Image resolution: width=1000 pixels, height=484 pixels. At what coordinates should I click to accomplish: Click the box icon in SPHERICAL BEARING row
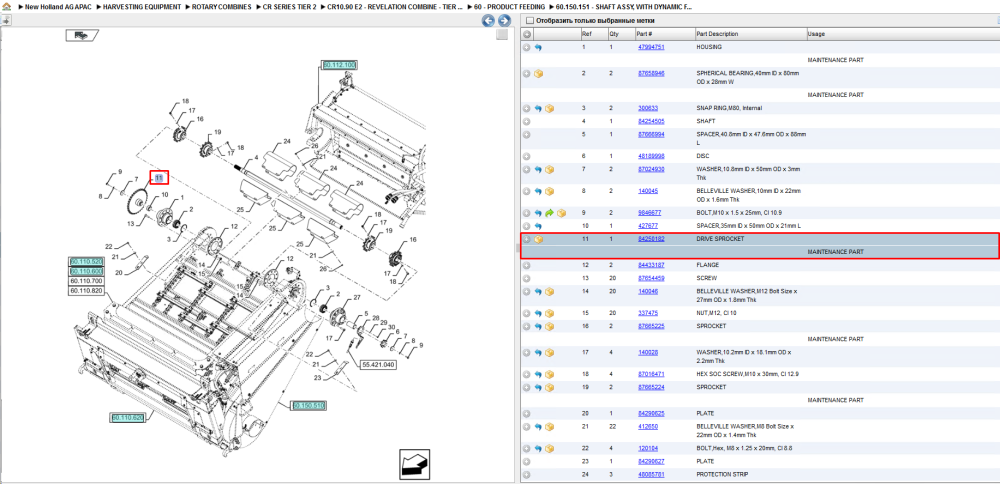[x=538, y=74]
